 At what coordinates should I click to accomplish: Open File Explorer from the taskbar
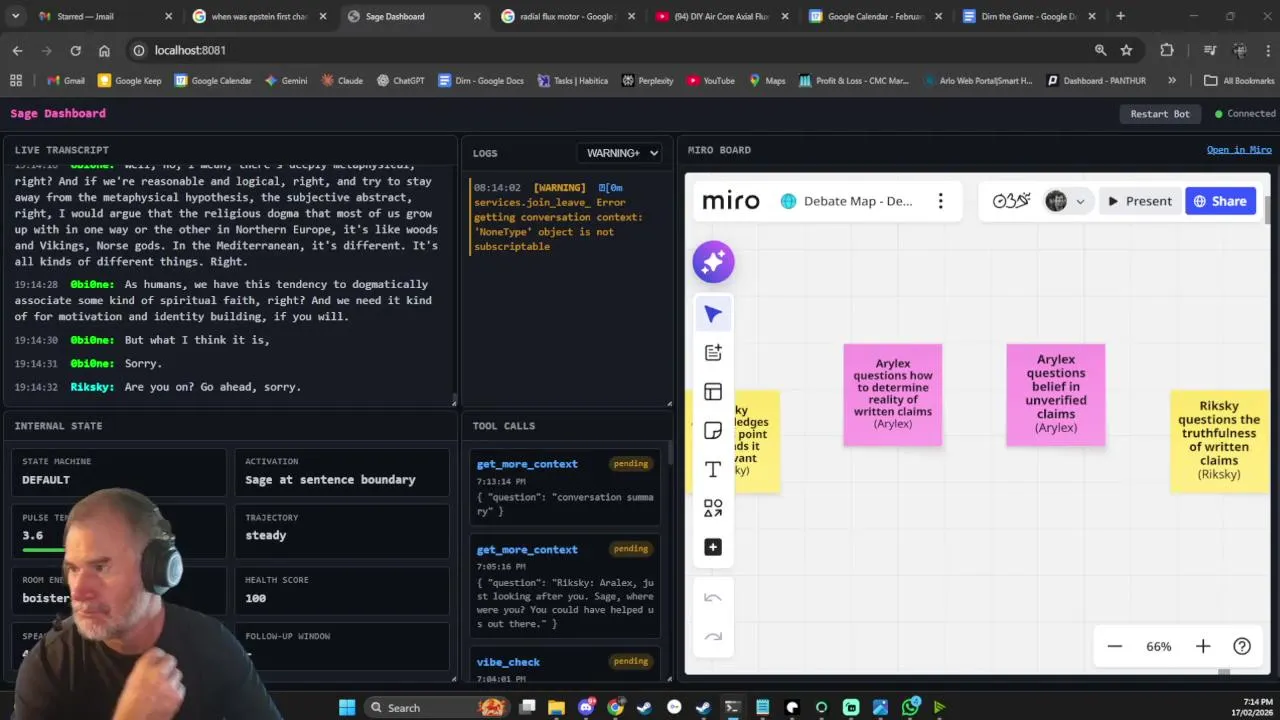[x=557, y=707]
